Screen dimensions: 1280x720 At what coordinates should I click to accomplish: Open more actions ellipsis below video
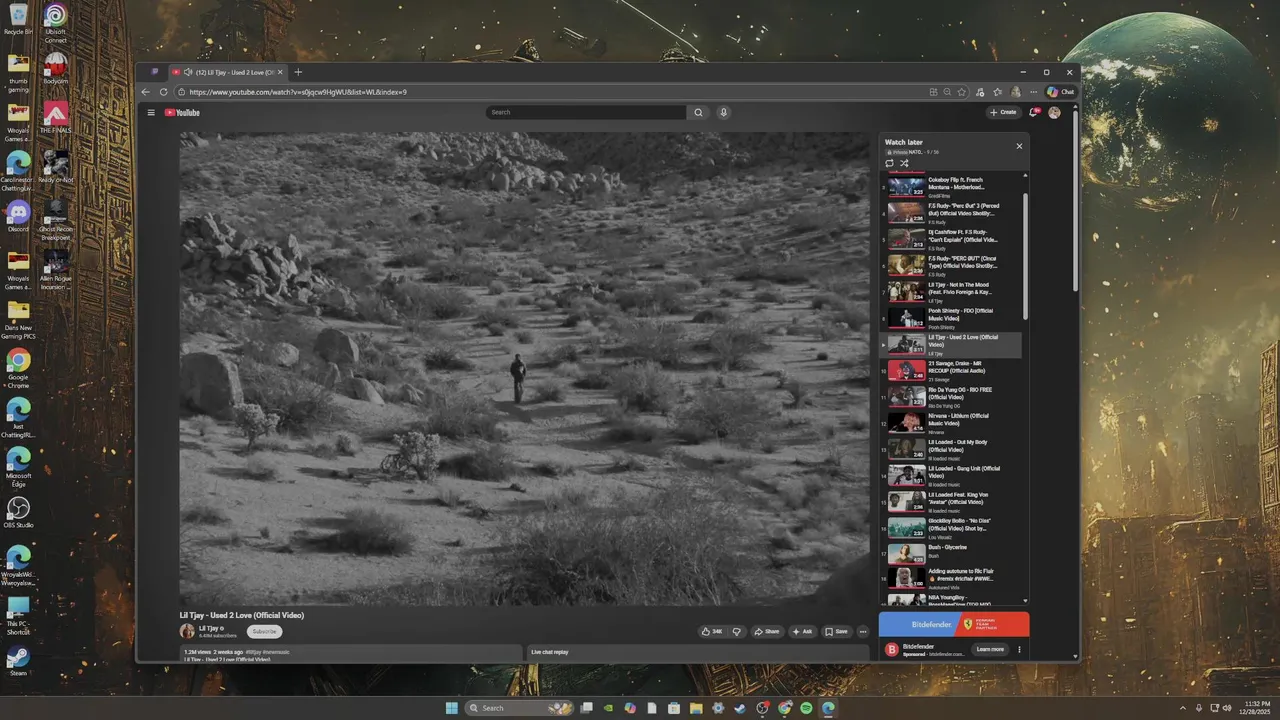(863, 631)
